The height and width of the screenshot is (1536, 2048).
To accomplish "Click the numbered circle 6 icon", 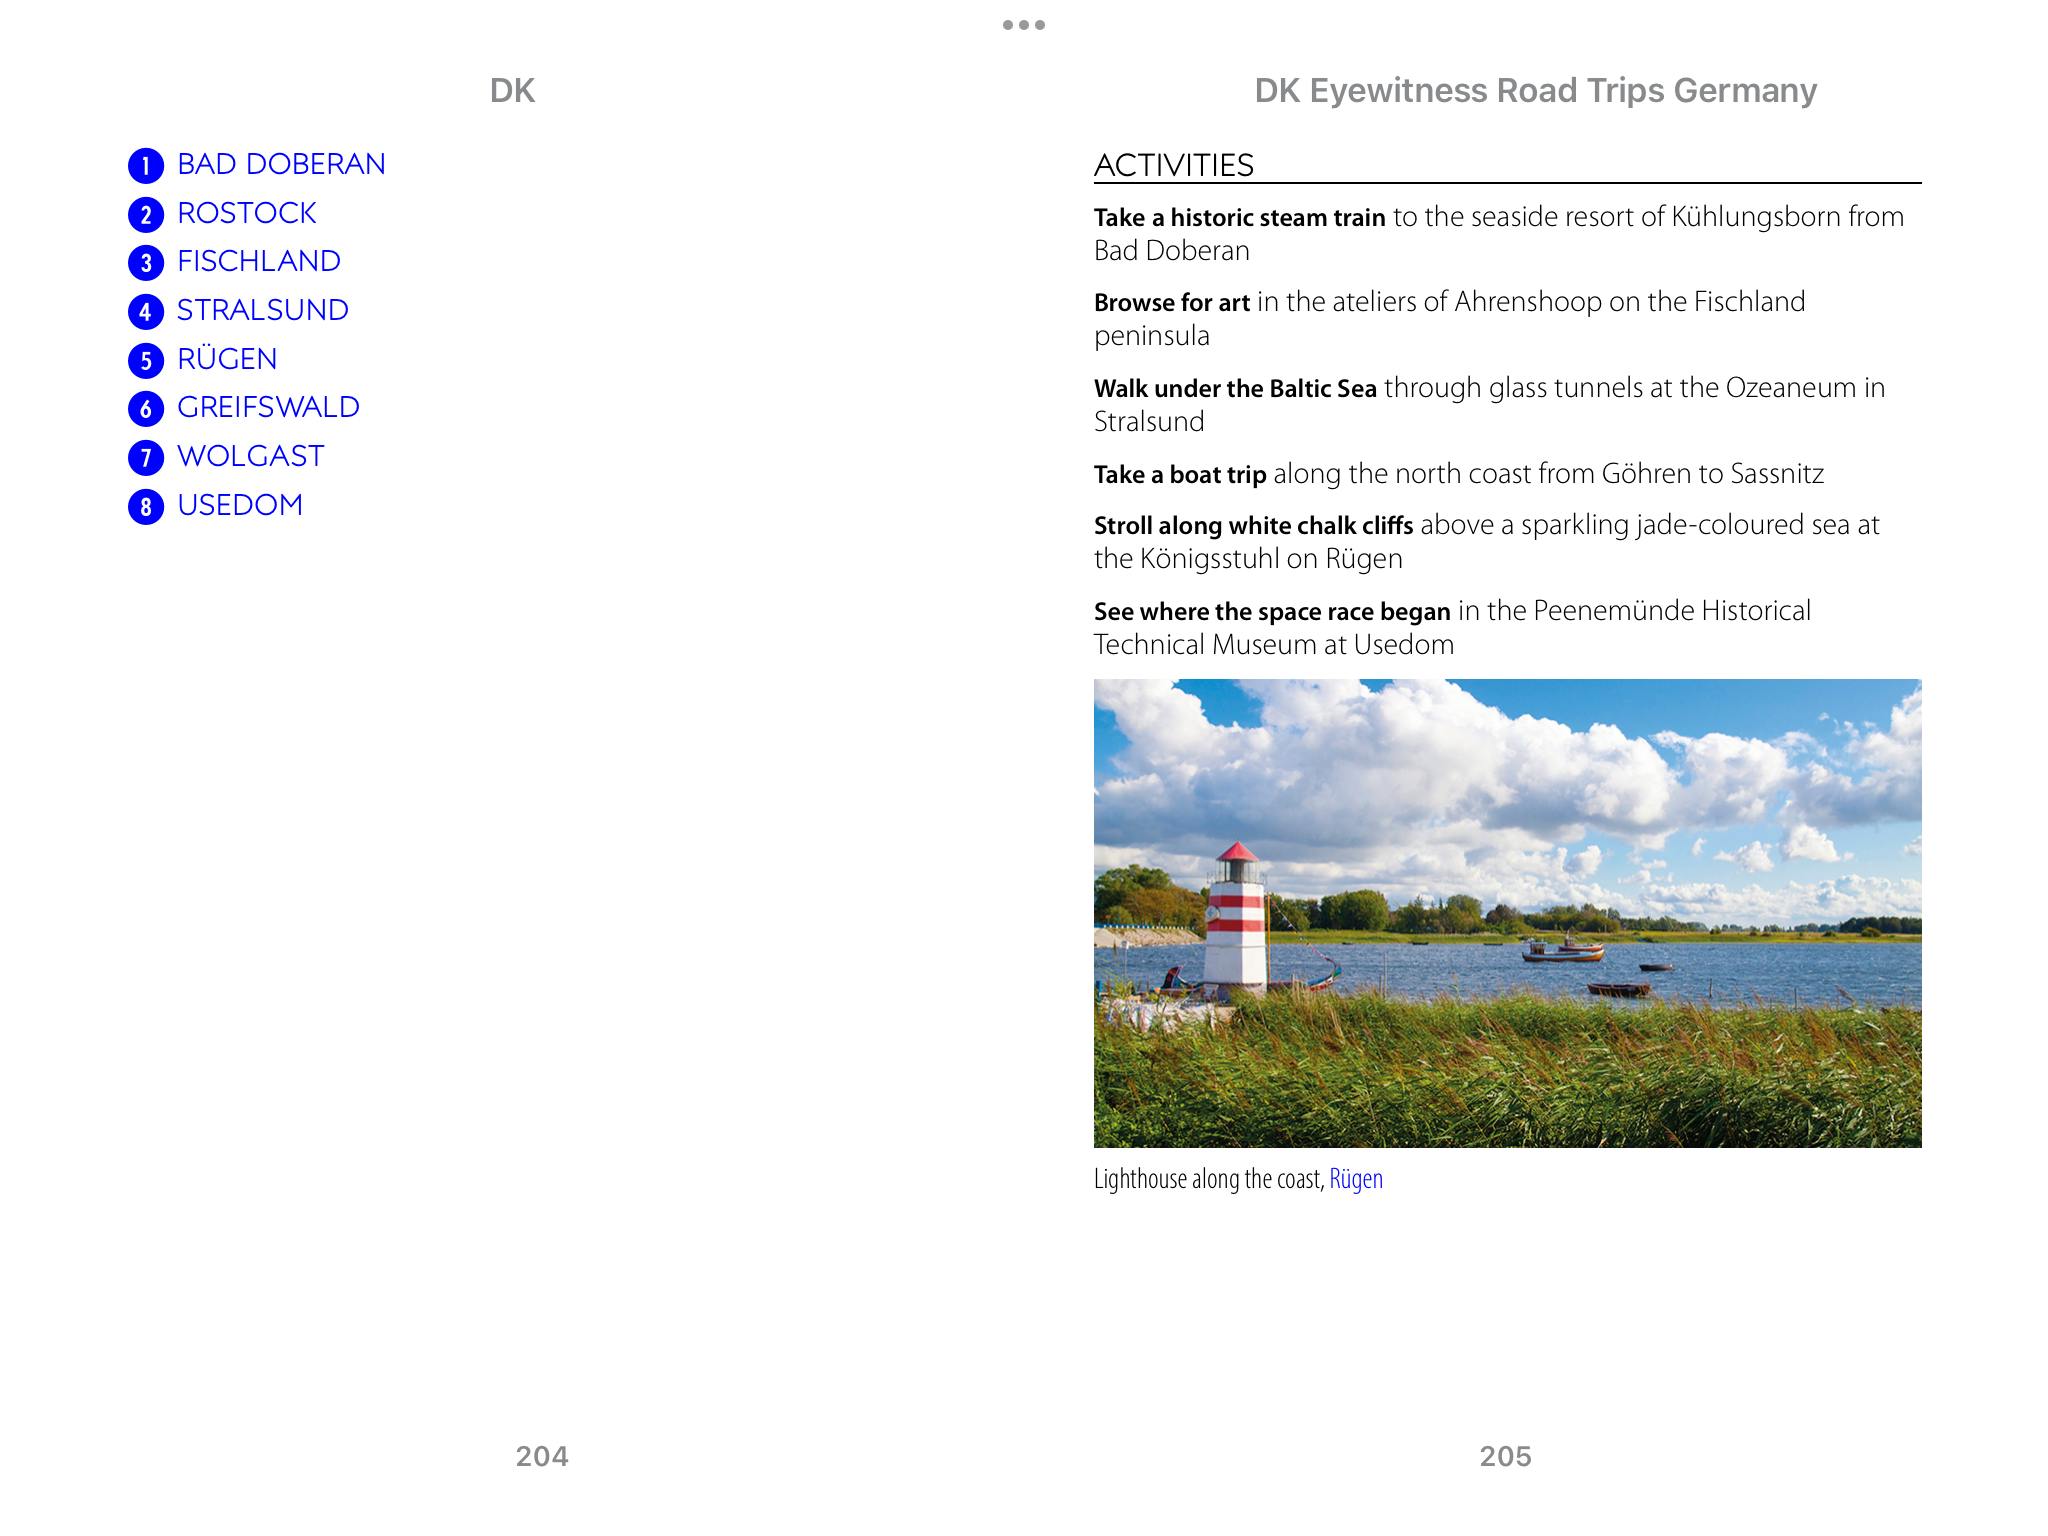I will 146,408.
